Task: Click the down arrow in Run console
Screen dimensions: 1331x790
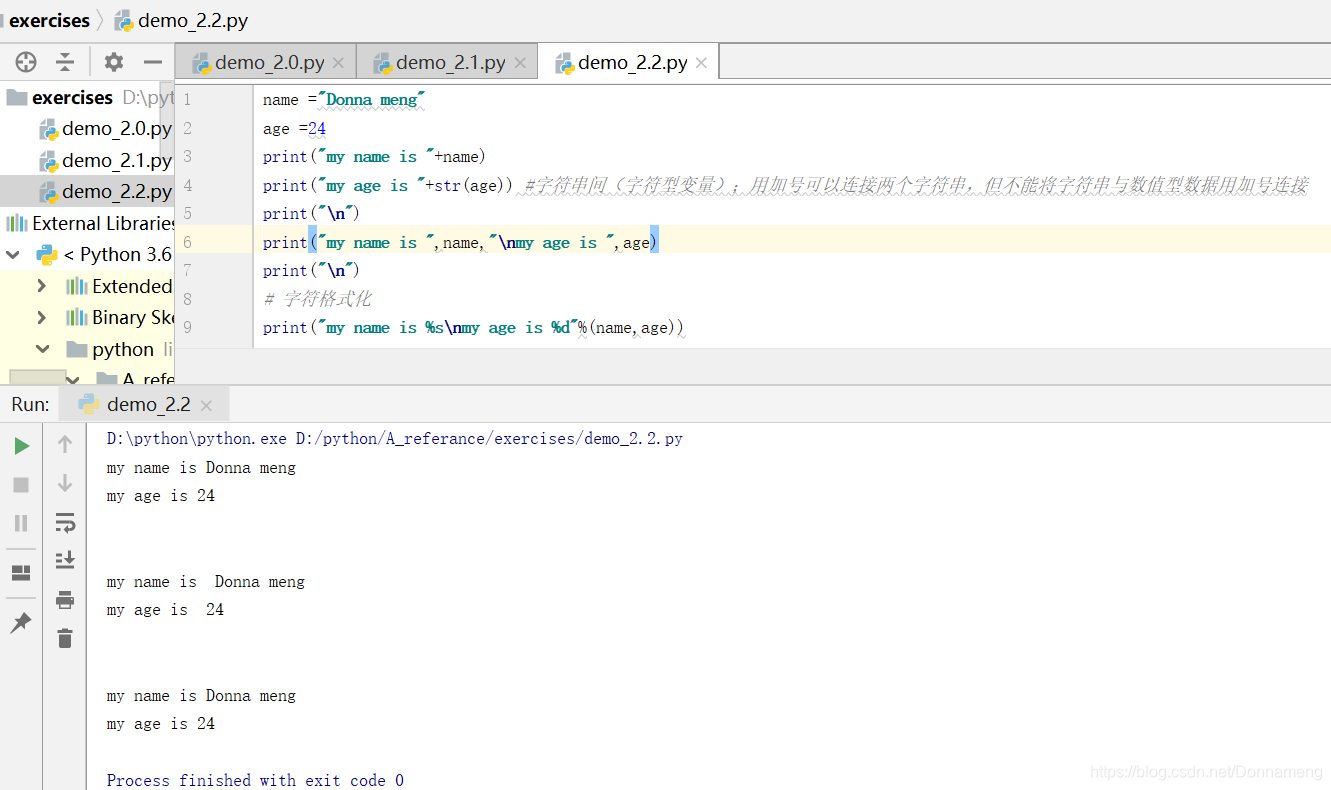Action: pyautogui.click(x=65, y=483)
